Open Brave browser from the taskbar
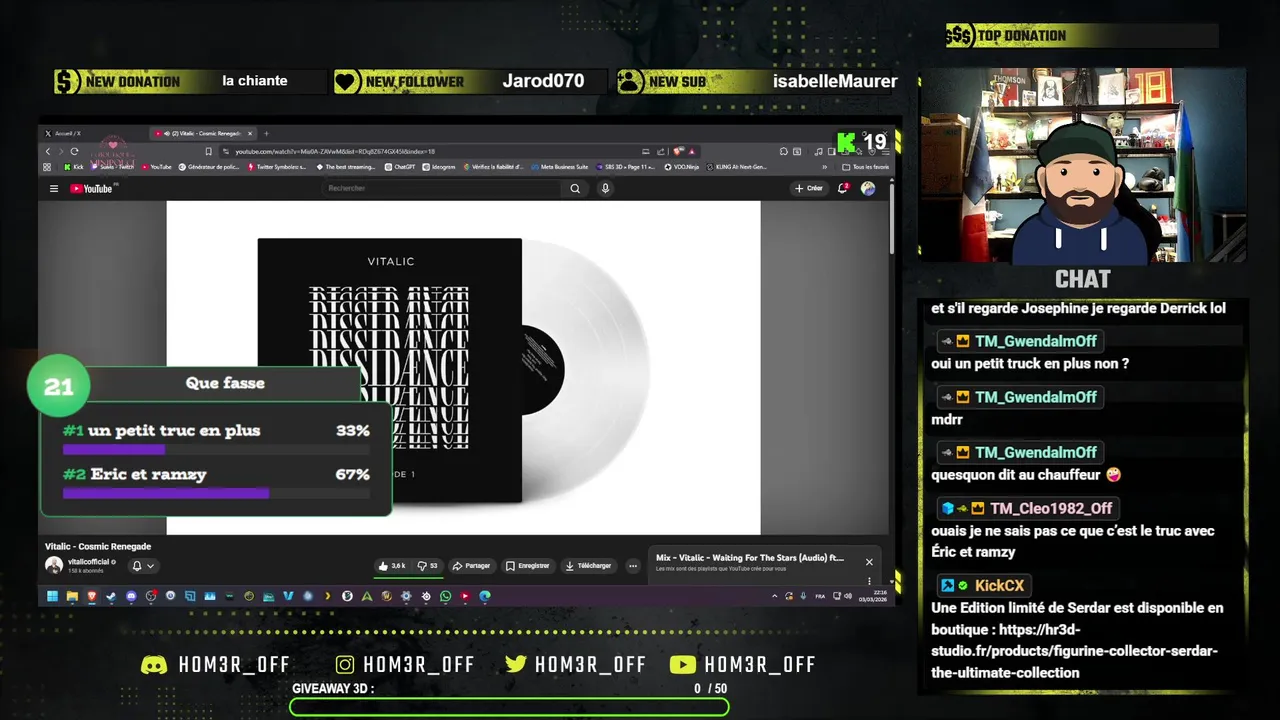1280x720 pixels. 92,596
